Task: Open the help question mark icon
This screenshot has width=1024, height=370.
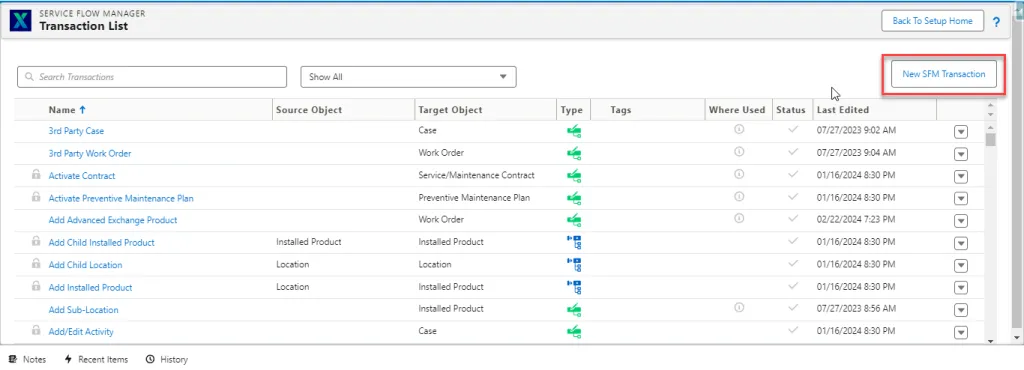Action: point(997,22)
